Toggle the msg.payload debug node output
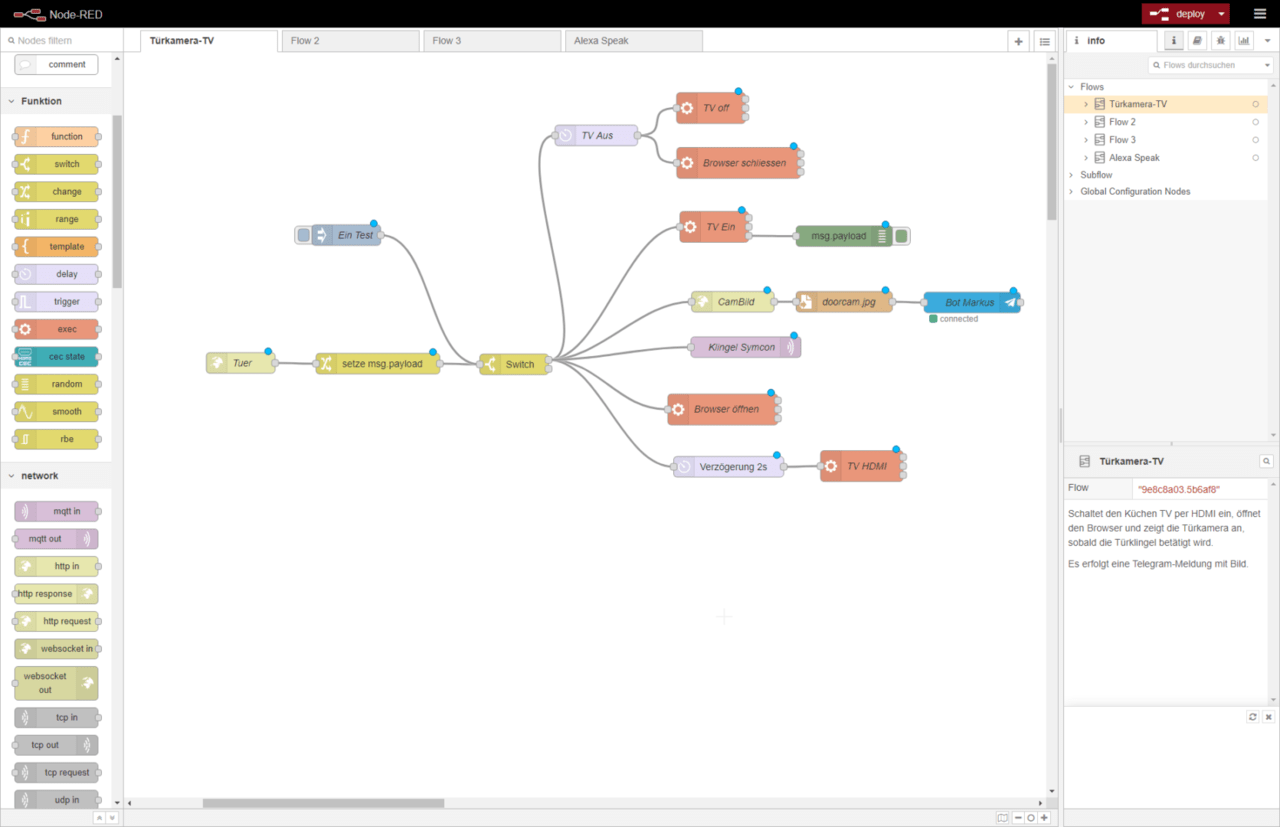Screen dimensions: 1280x827 coord(901,236)
